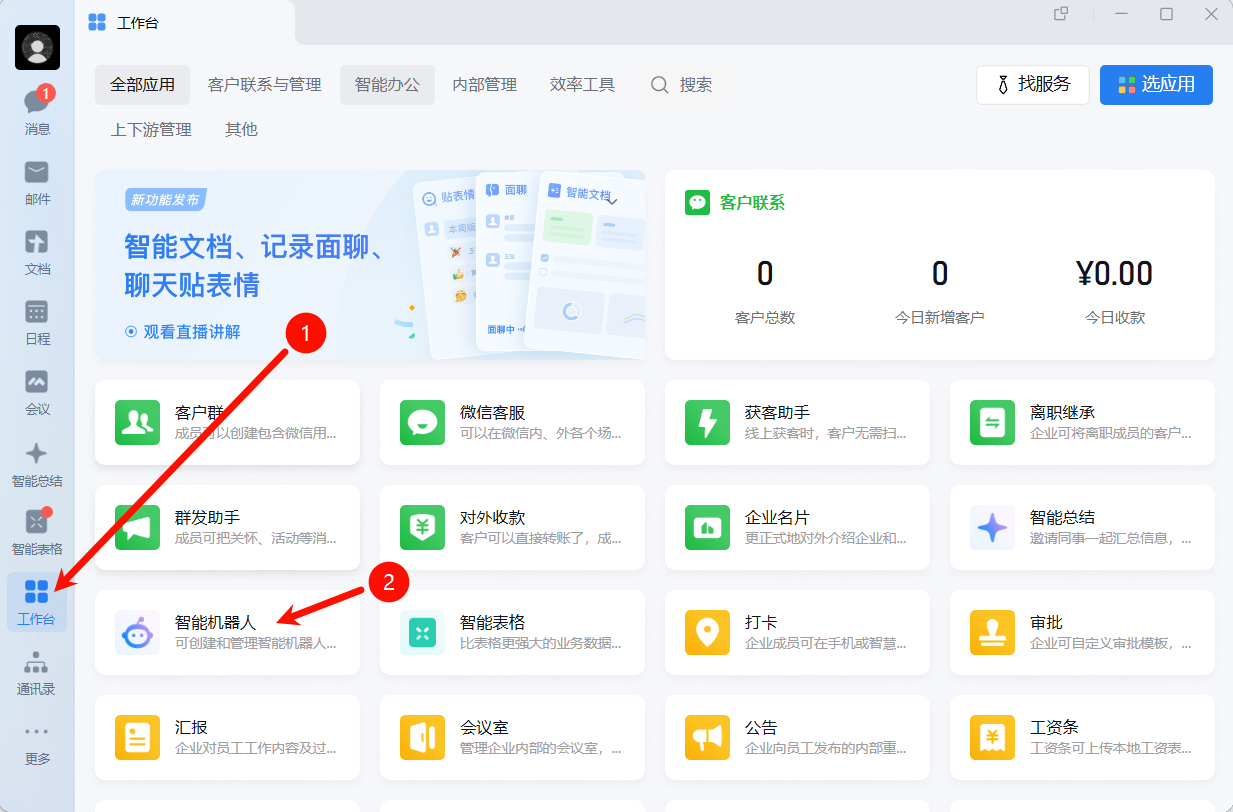The width and height of the screenshot is (1233, 812).
Task: Open the 公告 announcement app icon
Action: [x=707, y=738]
